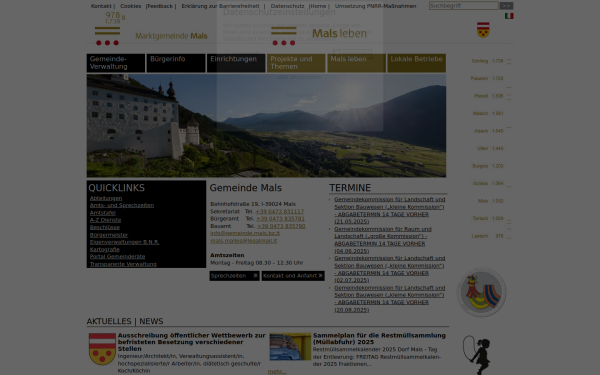This screenshot has height=375, width=600.
Task: Select Schleis 1.064 in village list
Action: (x=488, y=183)
